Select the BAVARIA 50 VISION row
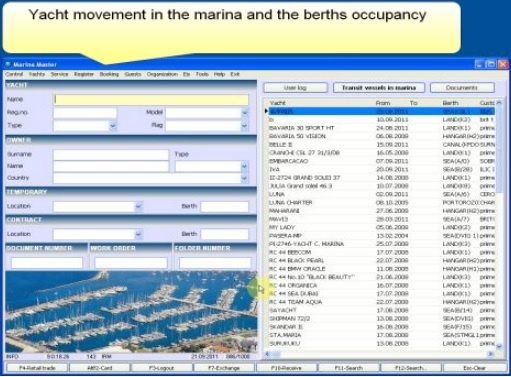The image size is (511, 377). (x=382, y=136)
